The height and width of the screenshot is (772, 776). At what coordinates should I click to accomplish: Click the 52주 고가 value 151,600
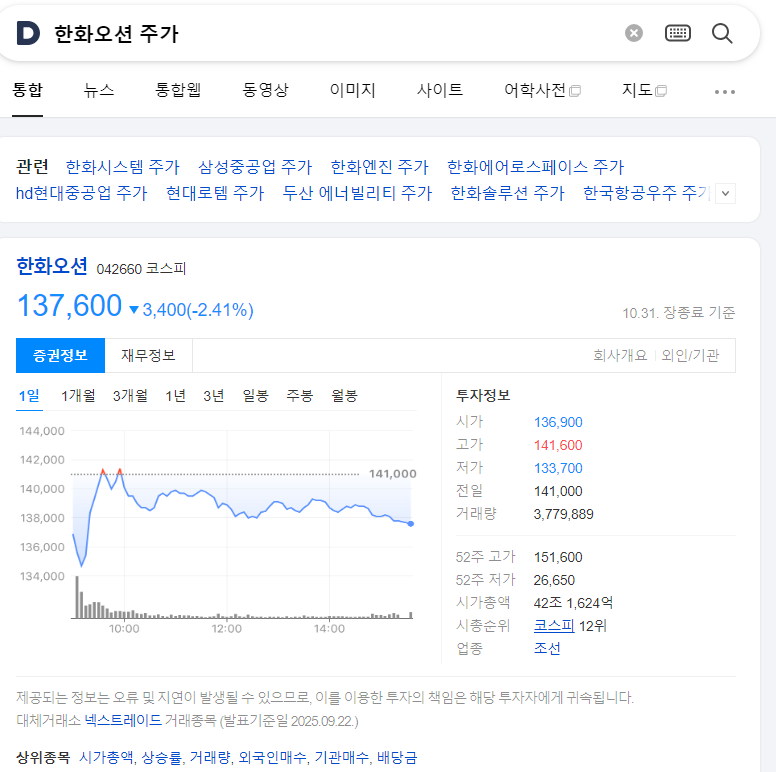[558, 557]
